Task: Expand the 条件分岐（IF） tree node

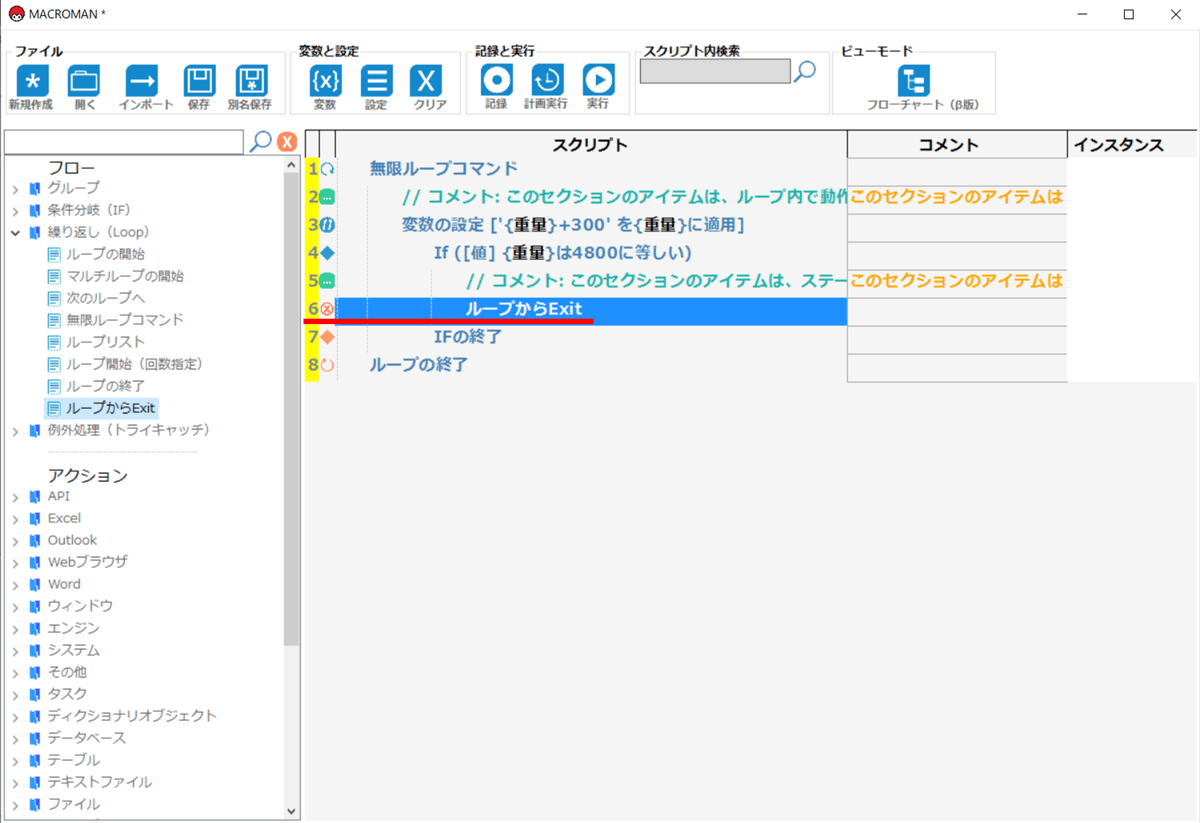Action: (16, 210)
